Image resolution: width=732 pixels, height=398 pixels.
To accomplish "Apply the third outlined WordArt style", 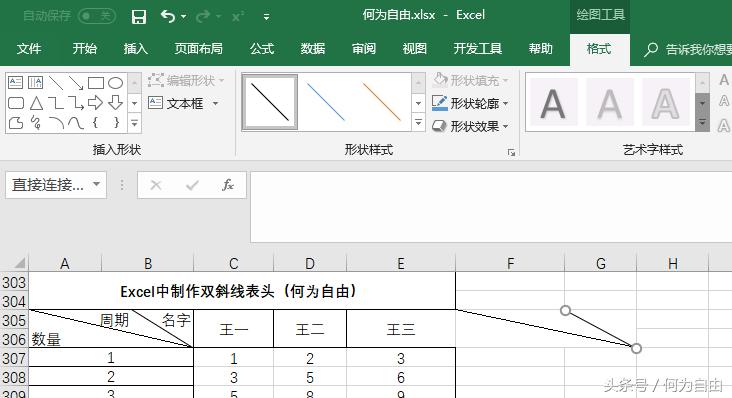I will pyautogui.click(x=666, y=102).
